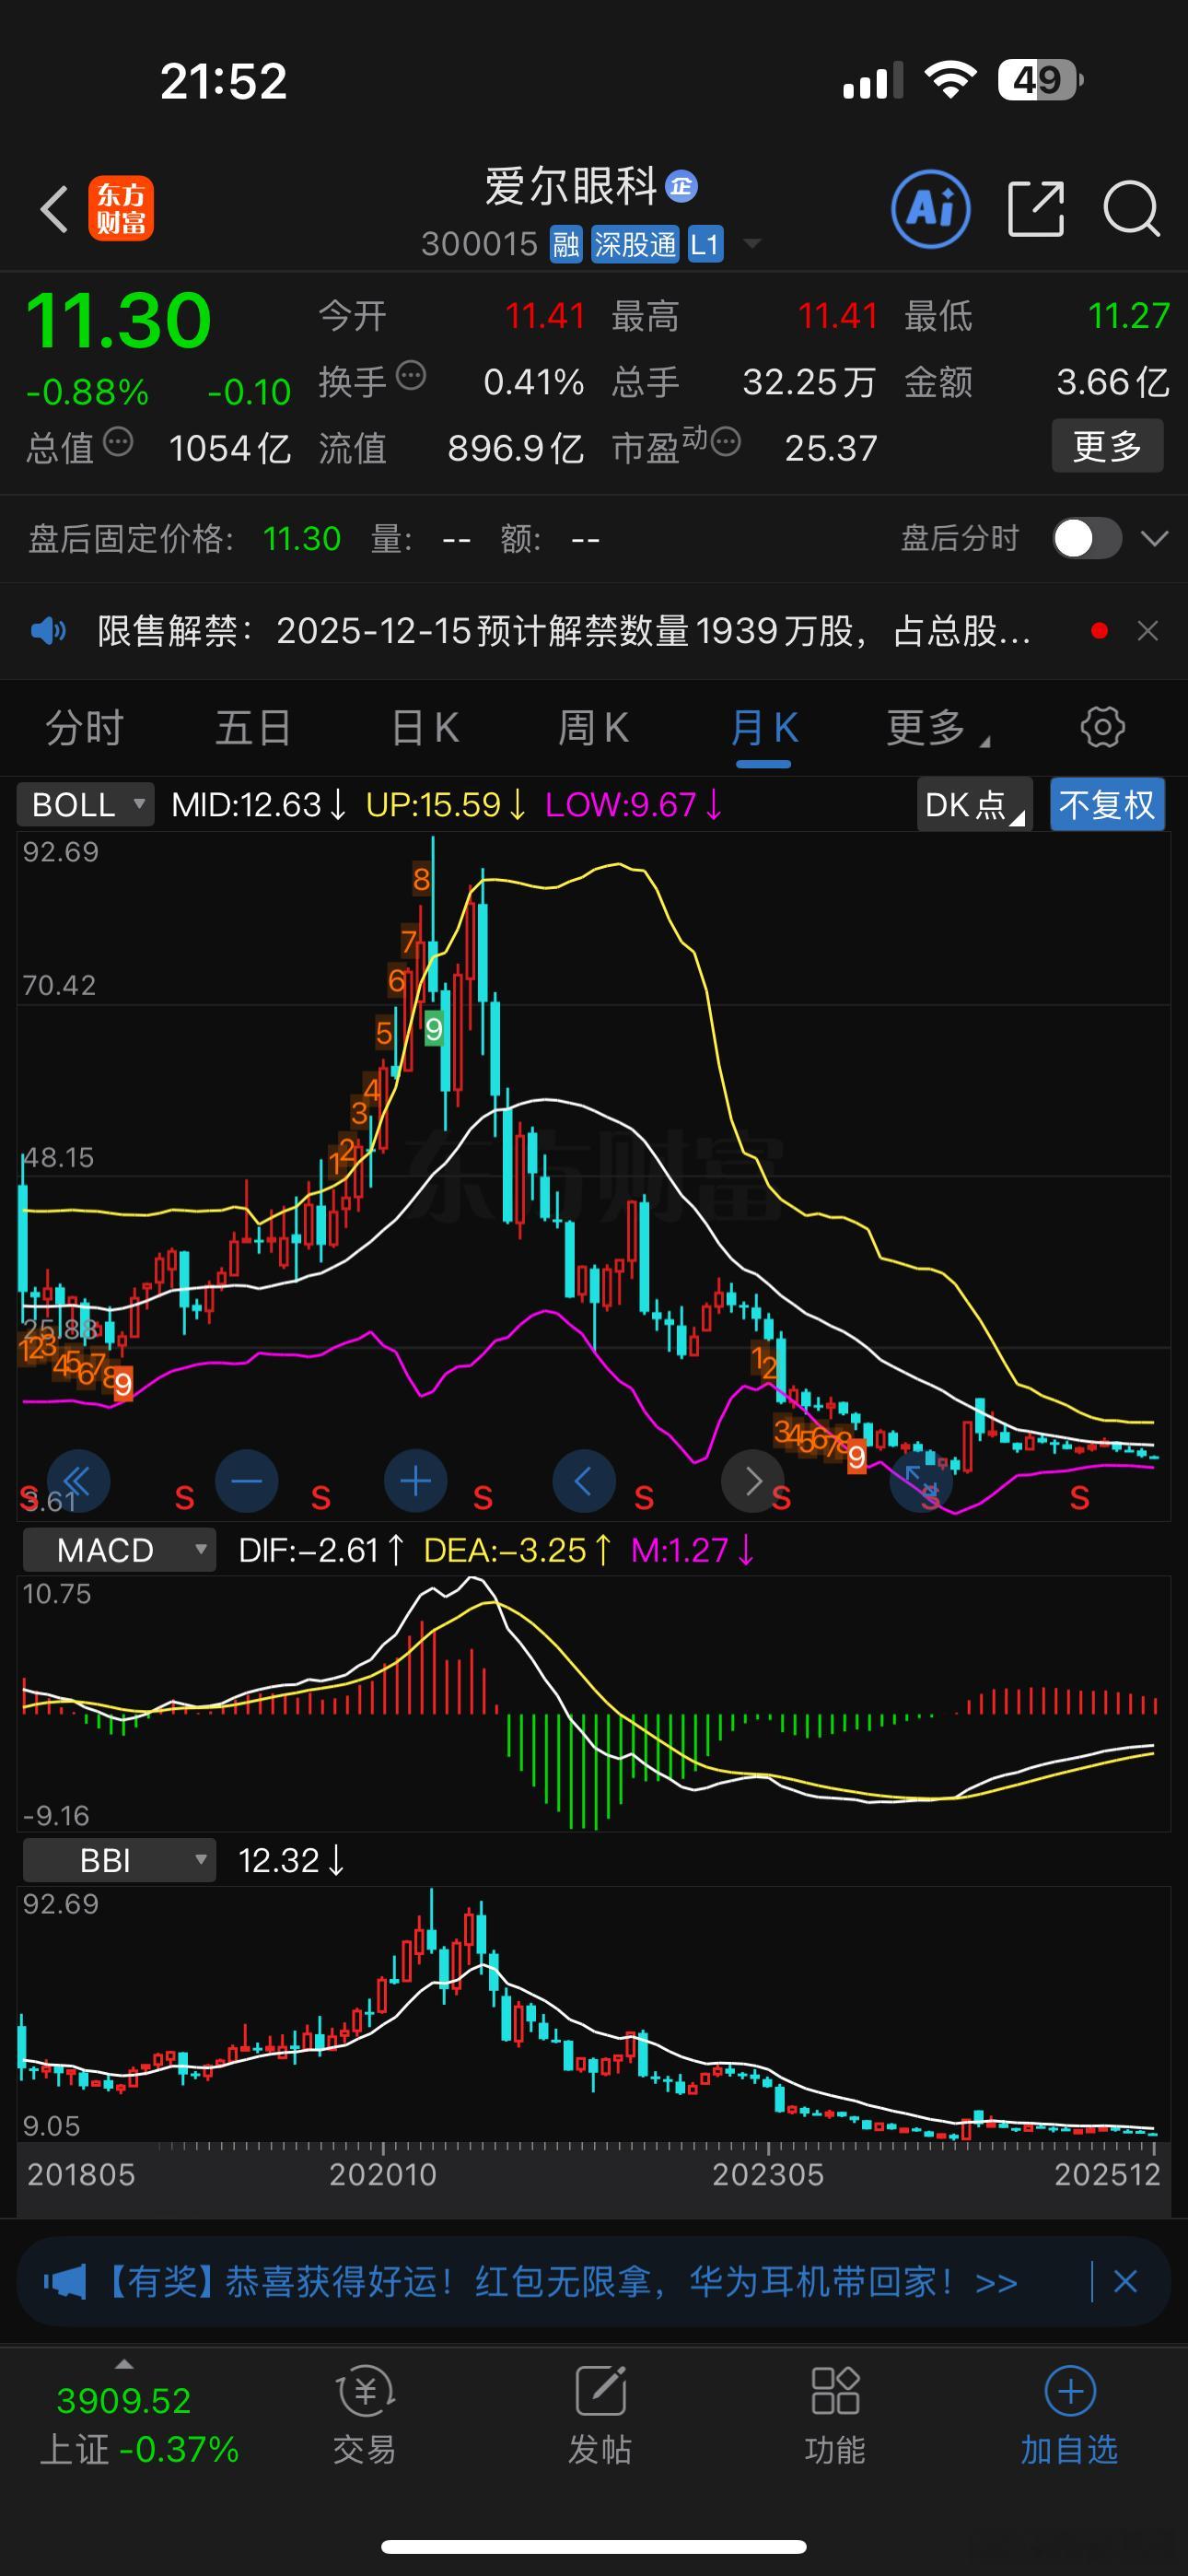Tap info icon next to 市盈动
The image size is (1188, 2576).
tap(726, 441)
